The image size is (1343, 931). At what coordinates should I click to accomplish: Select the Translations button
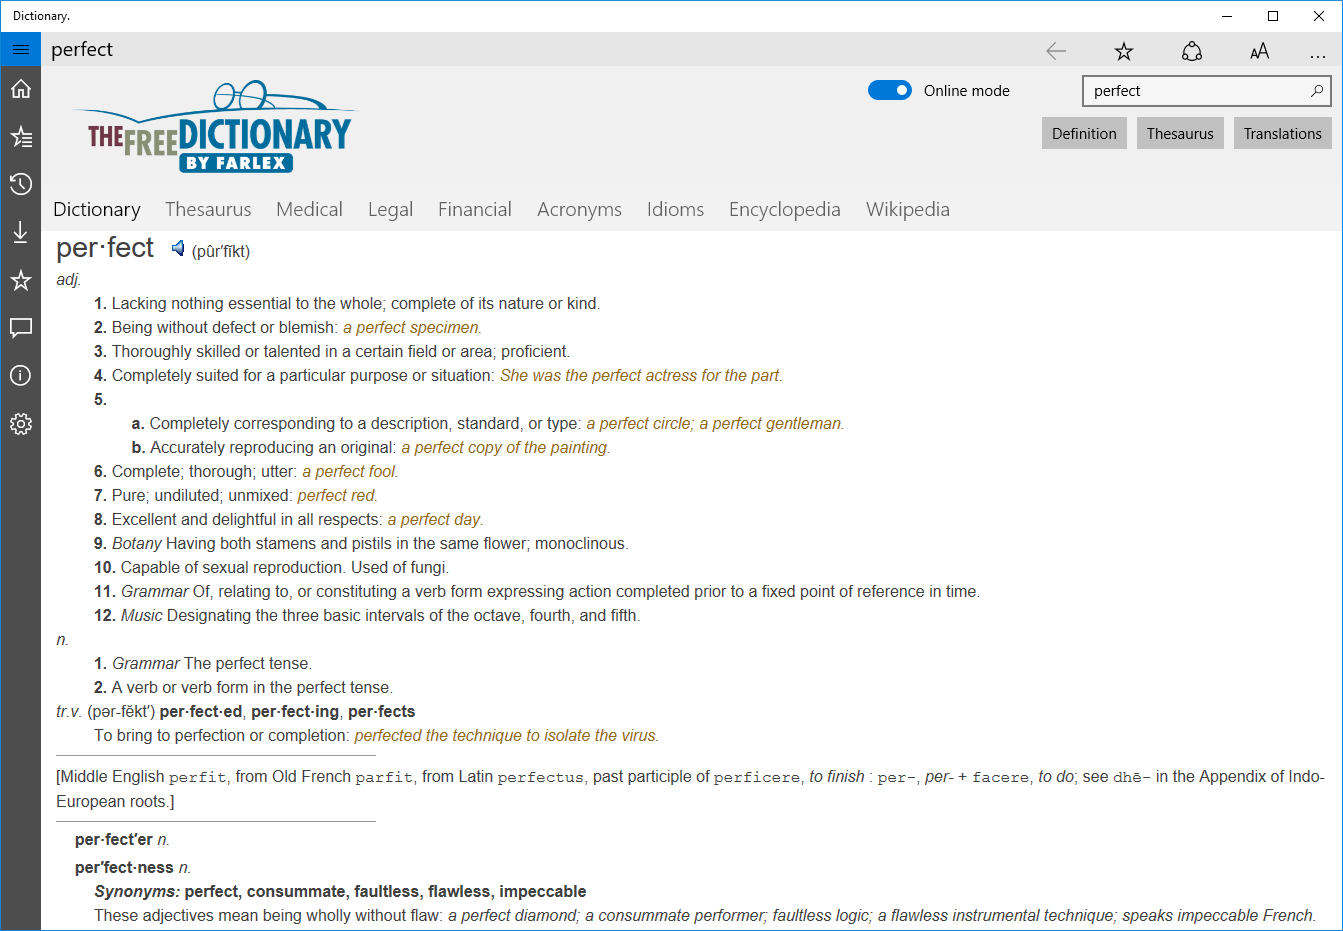(x=1282, y=132)
